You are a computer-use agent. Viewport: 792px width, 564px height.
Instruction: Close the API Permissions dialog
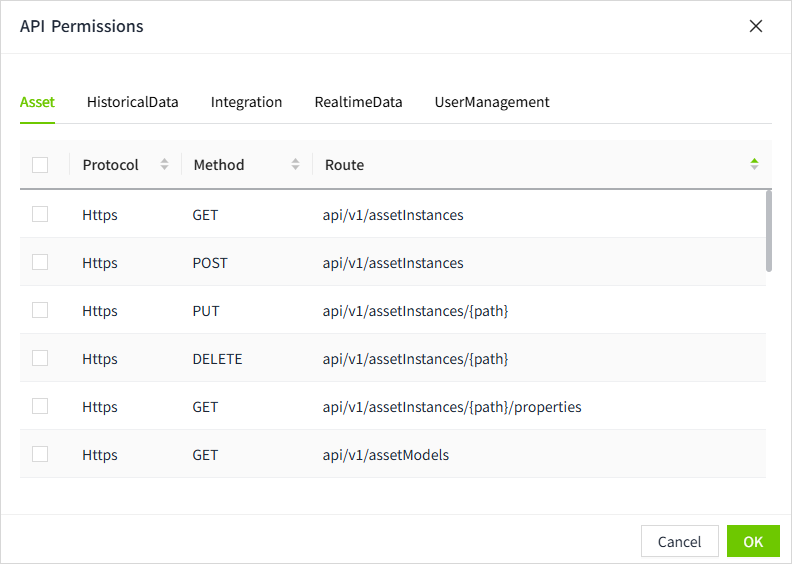point(756,27)
